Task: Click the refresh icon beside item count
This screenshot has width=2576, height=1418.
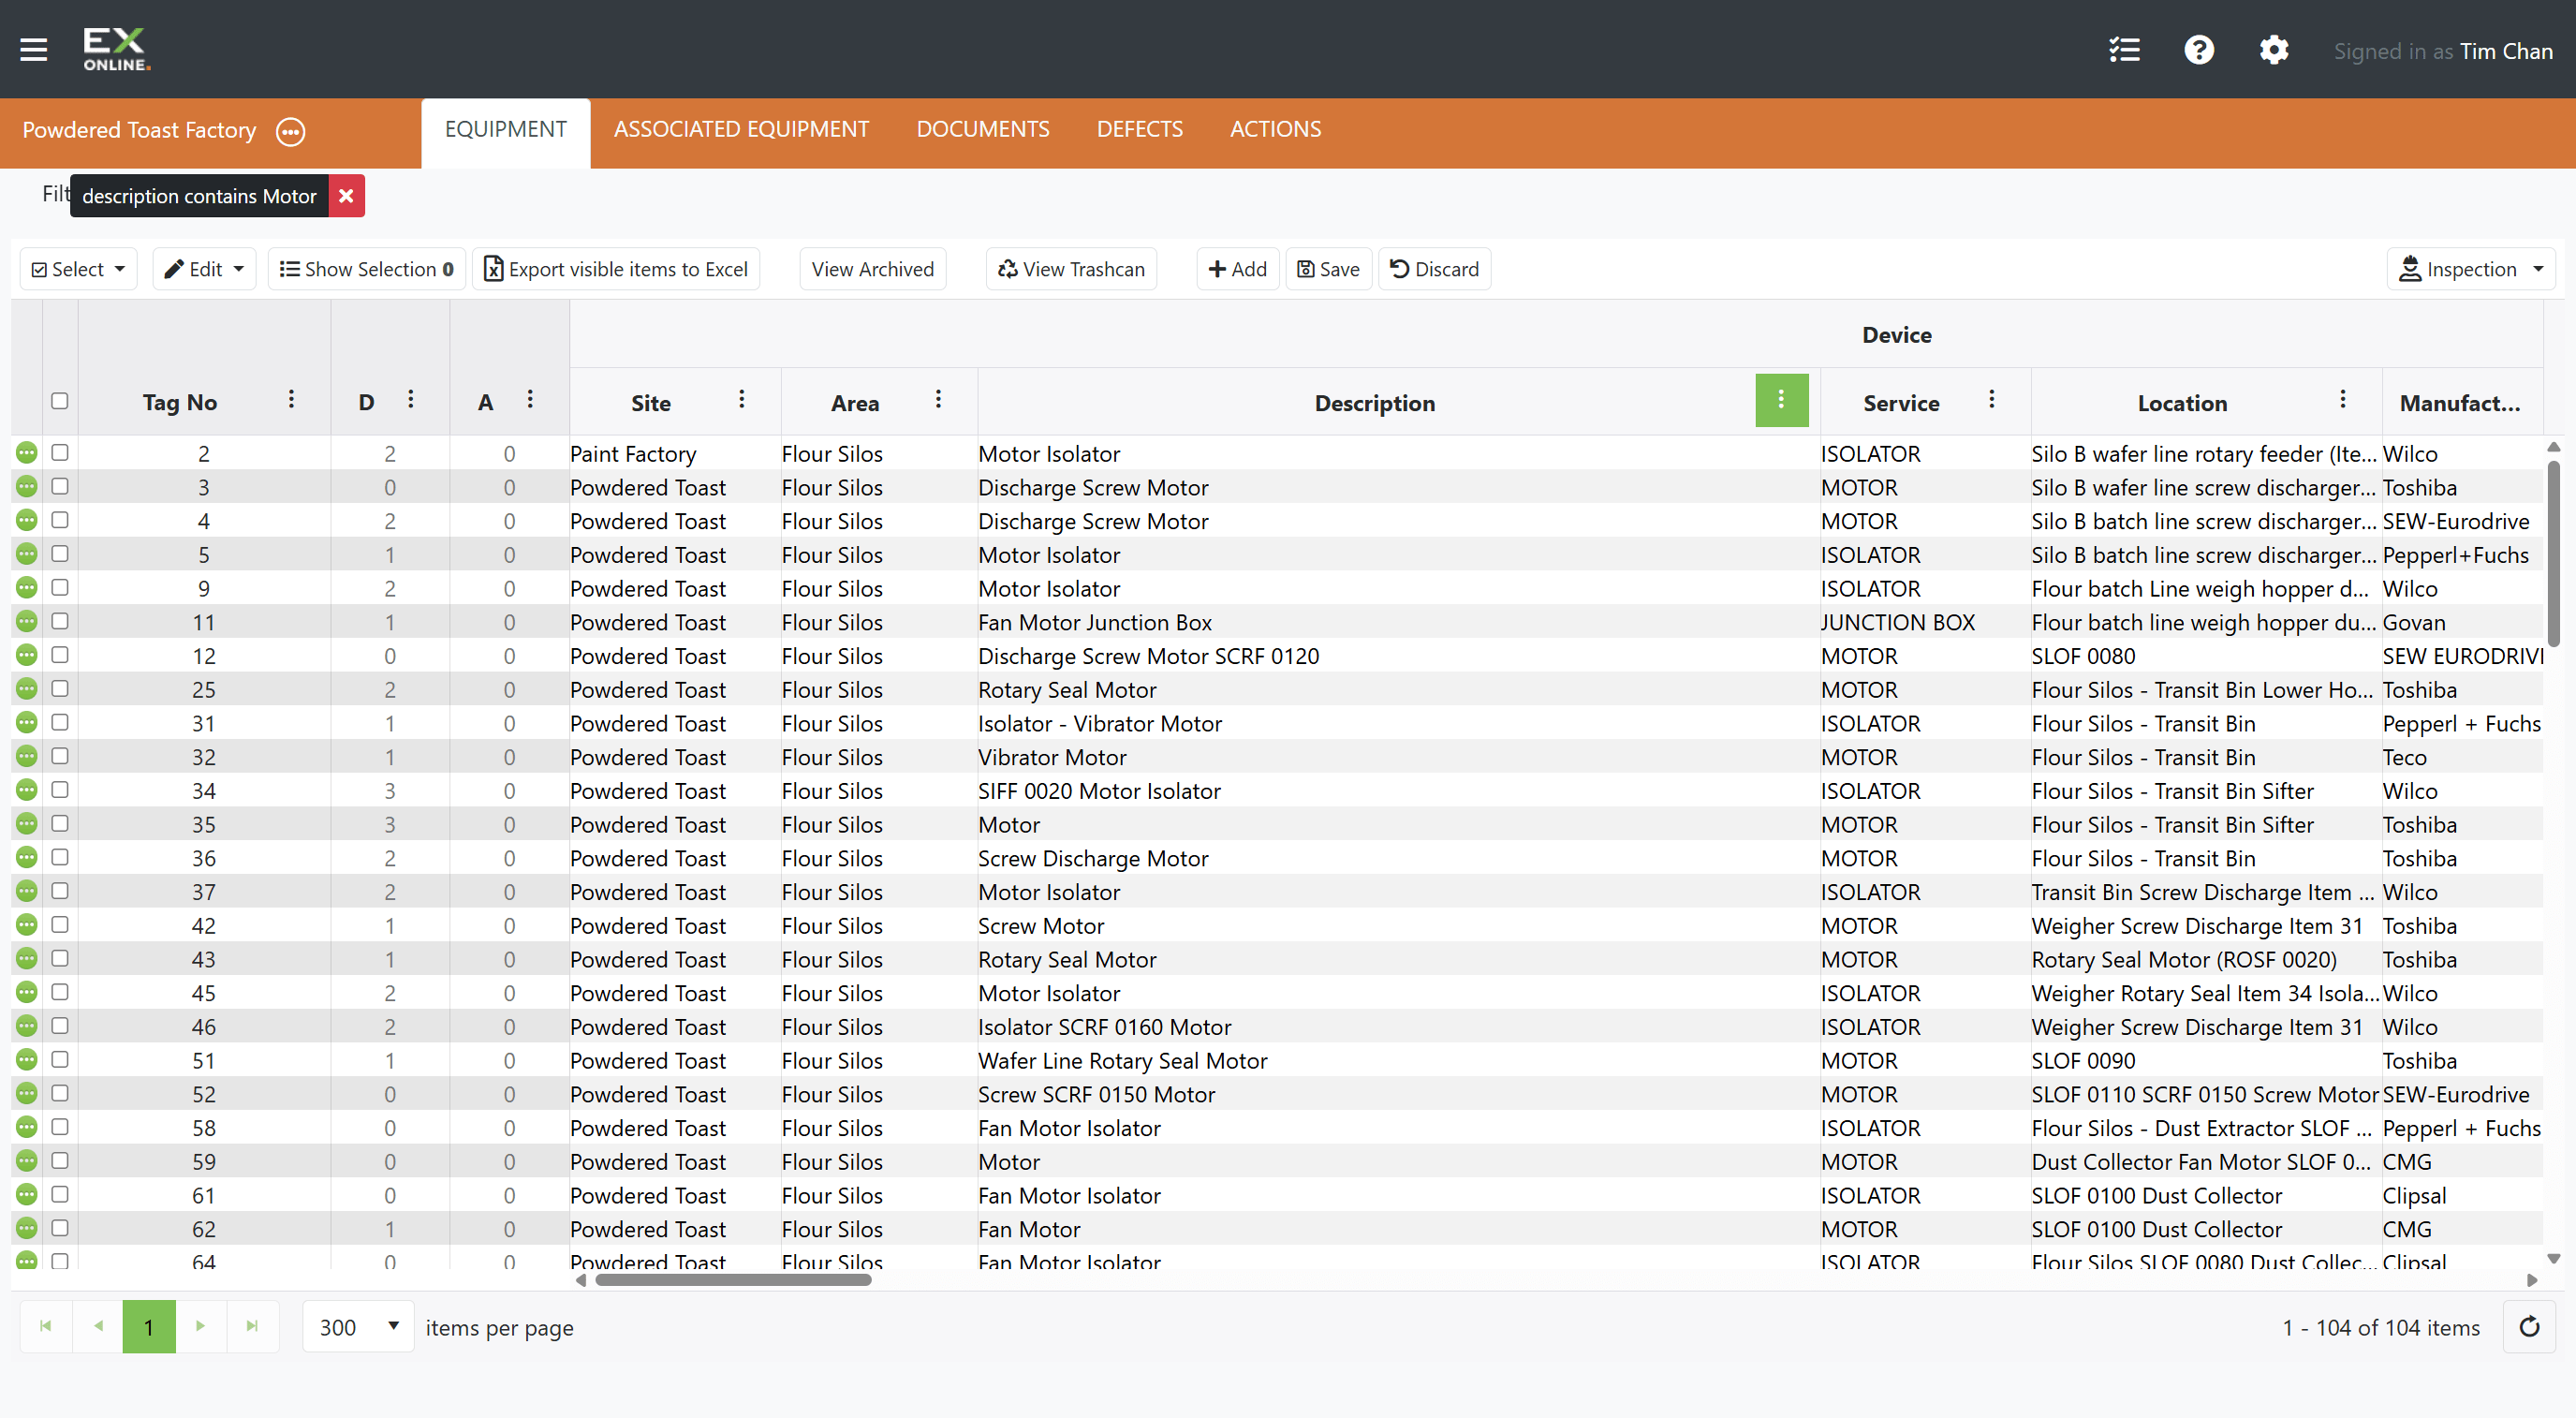Action: tap(2529, 1326)
